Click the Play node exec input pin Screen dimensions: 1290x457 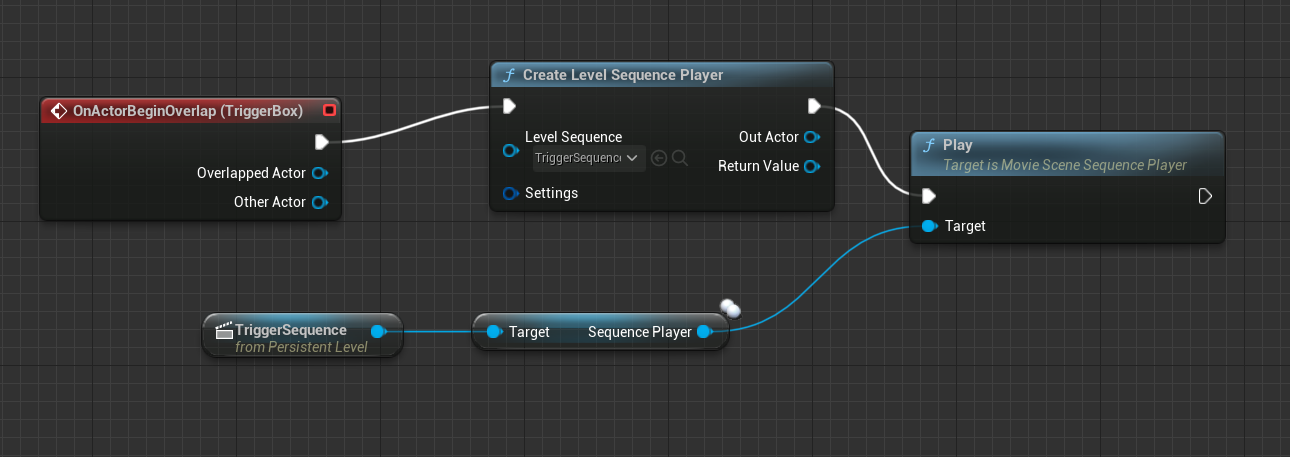pos(929,196)
